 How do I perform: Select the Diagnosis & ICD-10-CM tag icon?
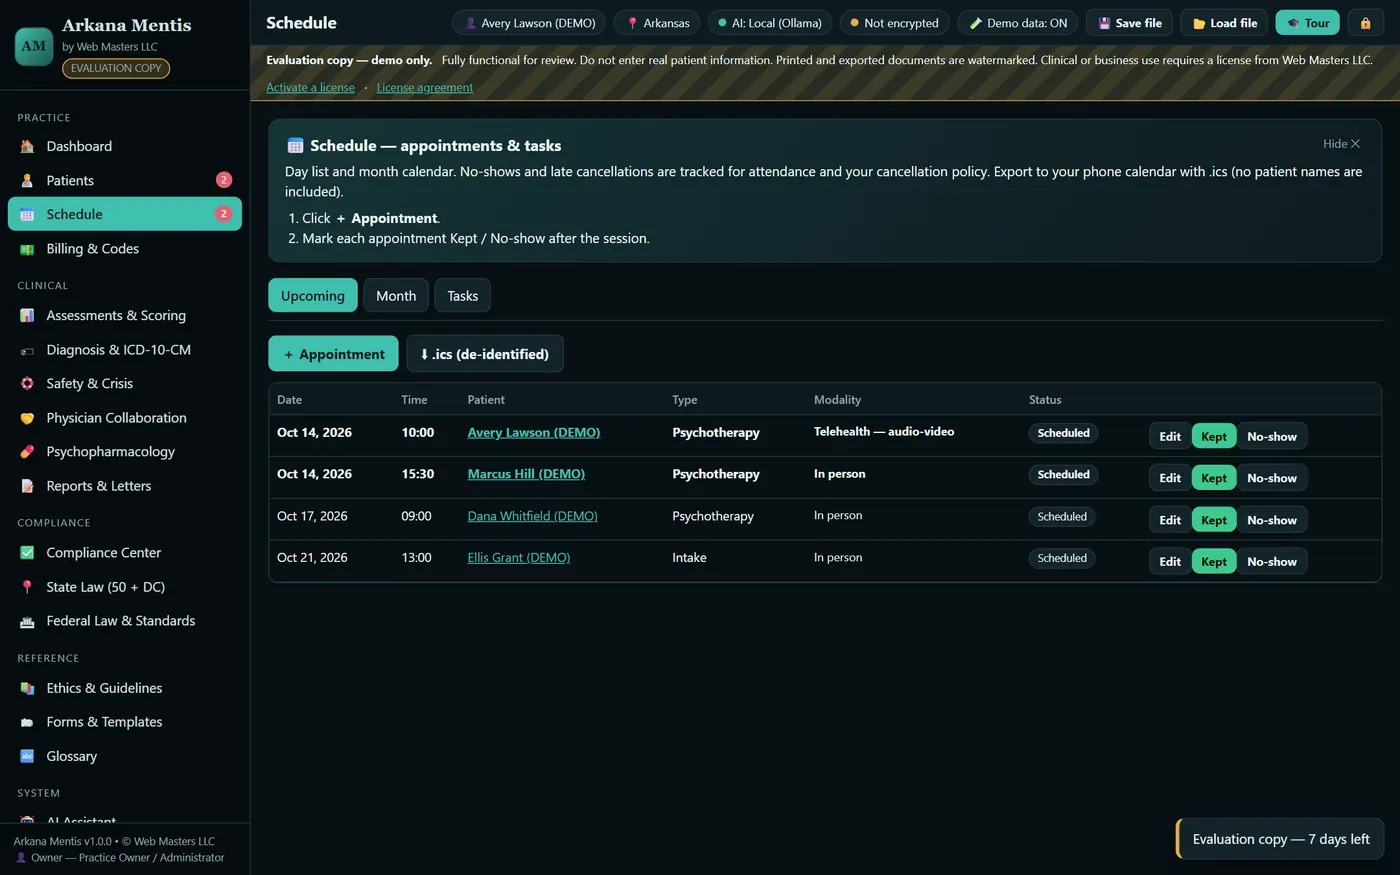coord(27,350)
